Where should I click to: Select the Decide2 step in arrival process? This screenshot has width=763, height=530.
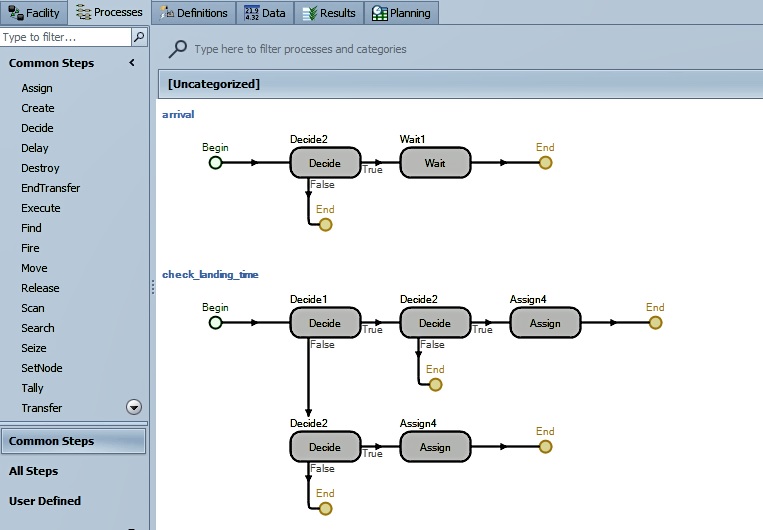tap(324, 163)
